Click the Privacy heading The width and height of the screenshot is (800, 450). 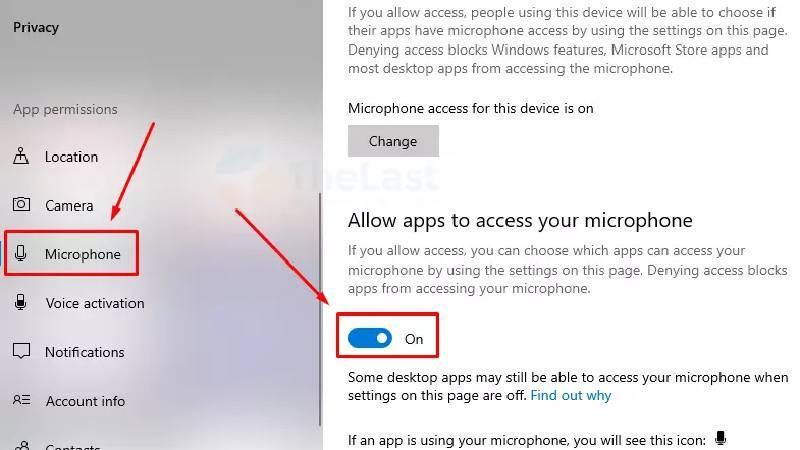(36, 27)
